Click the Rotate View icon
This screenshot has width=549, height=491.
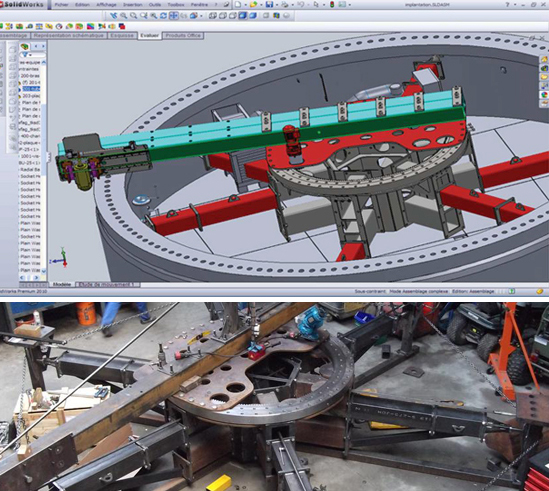tap(164, 16)
